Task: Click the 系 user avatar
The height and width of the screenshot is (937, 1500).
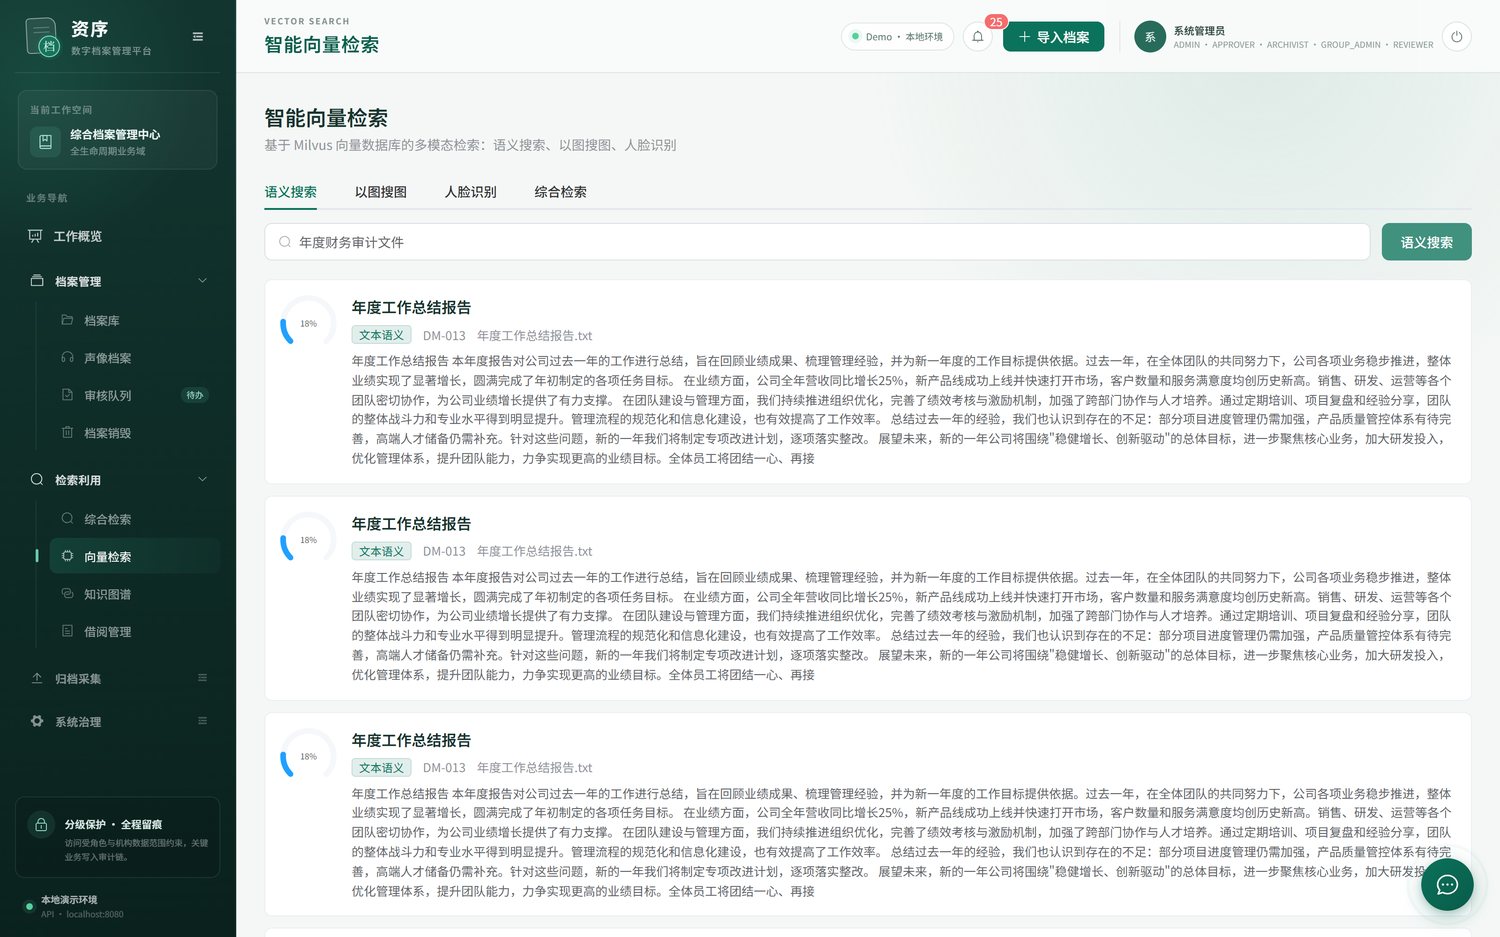Action: [1150, 37]
